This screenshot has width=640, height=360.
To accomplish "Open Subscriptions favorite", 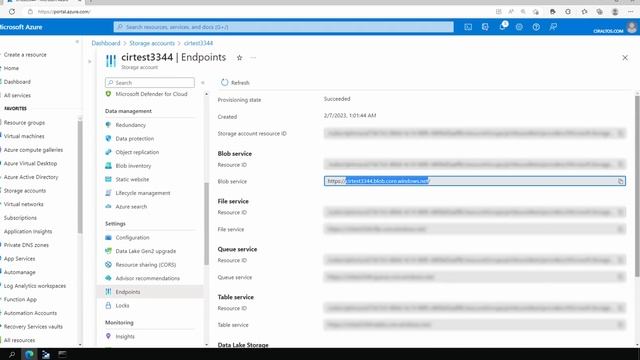I will (x=20, y=218).
